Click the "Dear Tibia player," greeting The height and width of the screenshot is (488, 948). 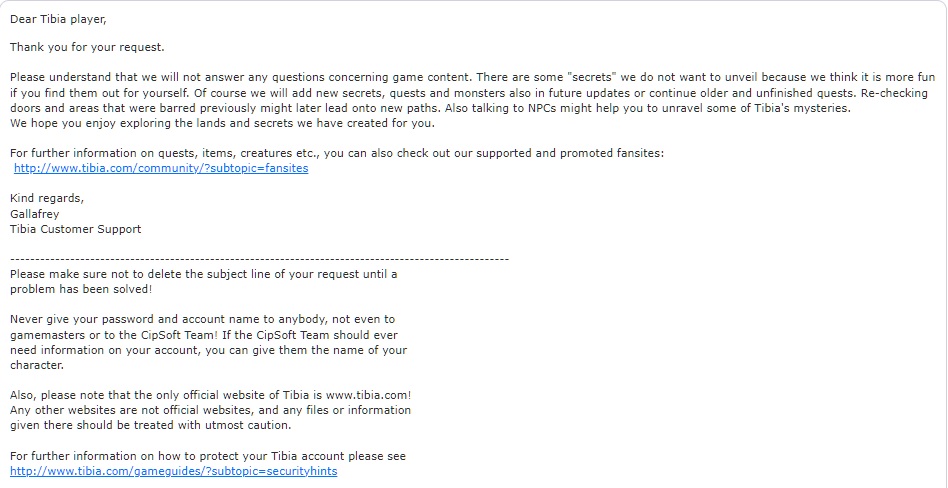pyautogui.click(x=58, y=17)
